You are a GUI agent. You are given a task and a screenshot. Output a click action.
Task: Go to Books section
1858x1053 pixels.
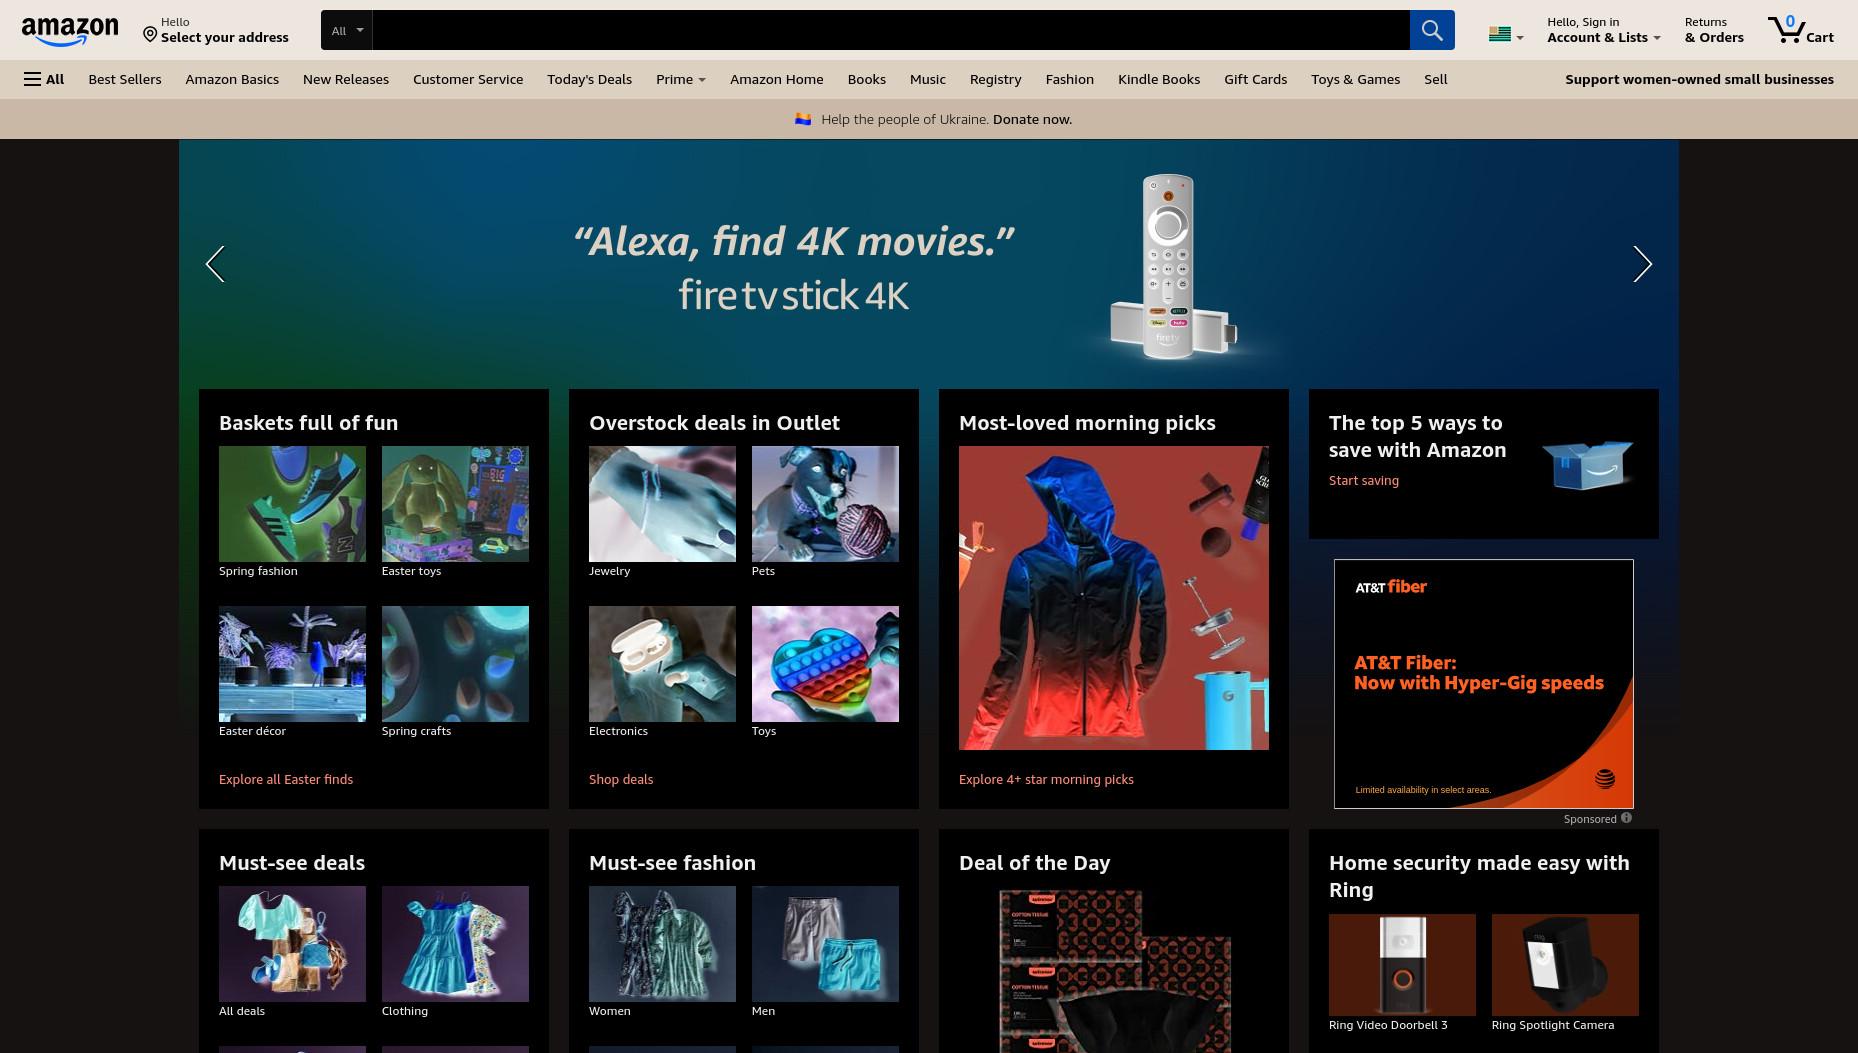click(x=867, y=79)
